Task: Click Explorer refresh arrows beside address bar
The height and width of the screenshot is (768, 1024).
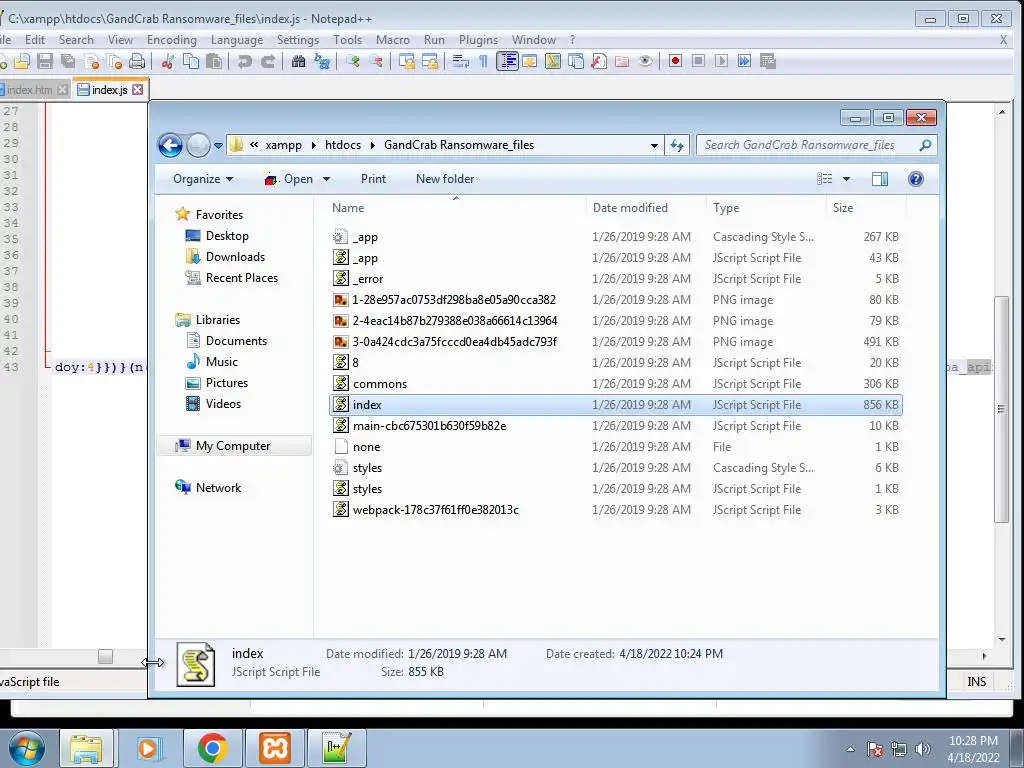Action: [x=677, y=146]
